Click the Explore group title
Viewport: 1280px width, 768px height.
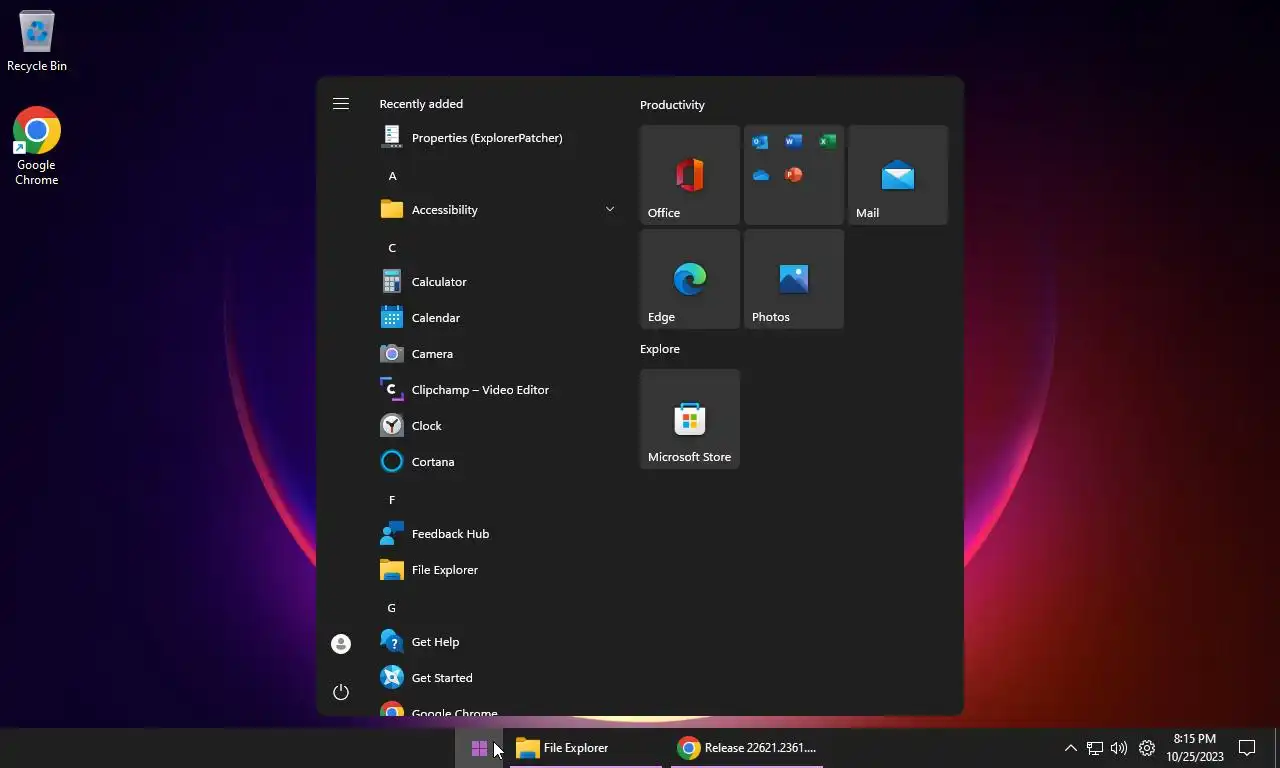660,349
